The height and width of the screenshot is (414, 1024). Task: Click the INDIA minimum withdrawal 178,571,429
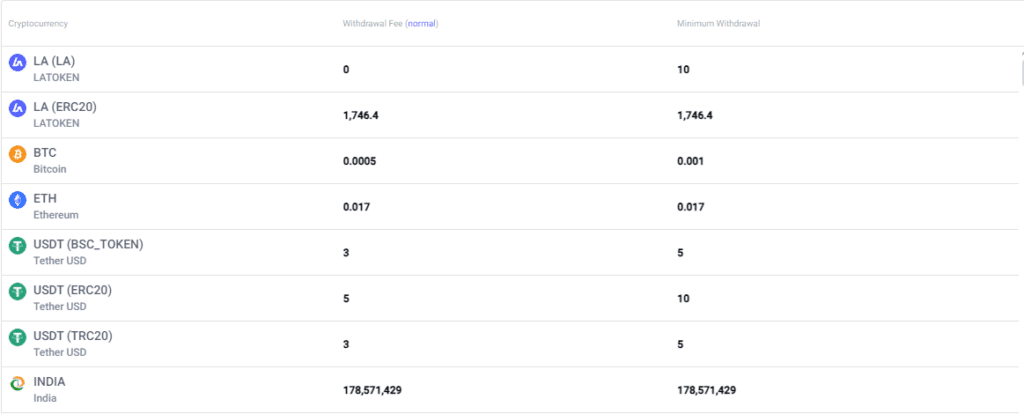point(707,390)
